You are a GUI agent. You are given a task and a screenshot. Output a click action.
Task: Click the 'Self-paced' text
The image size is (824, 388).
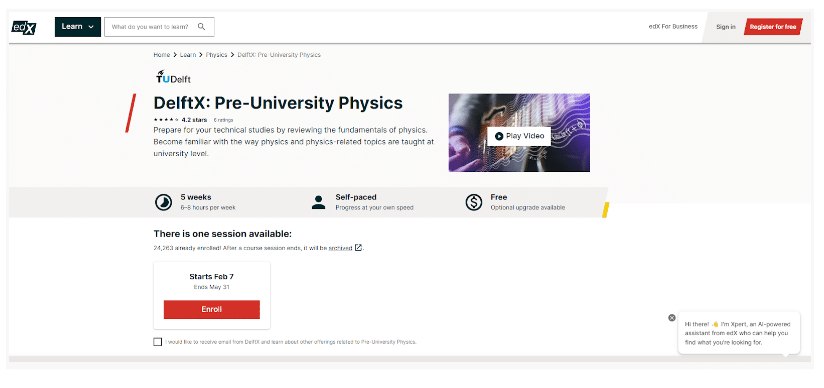point(356,197)
